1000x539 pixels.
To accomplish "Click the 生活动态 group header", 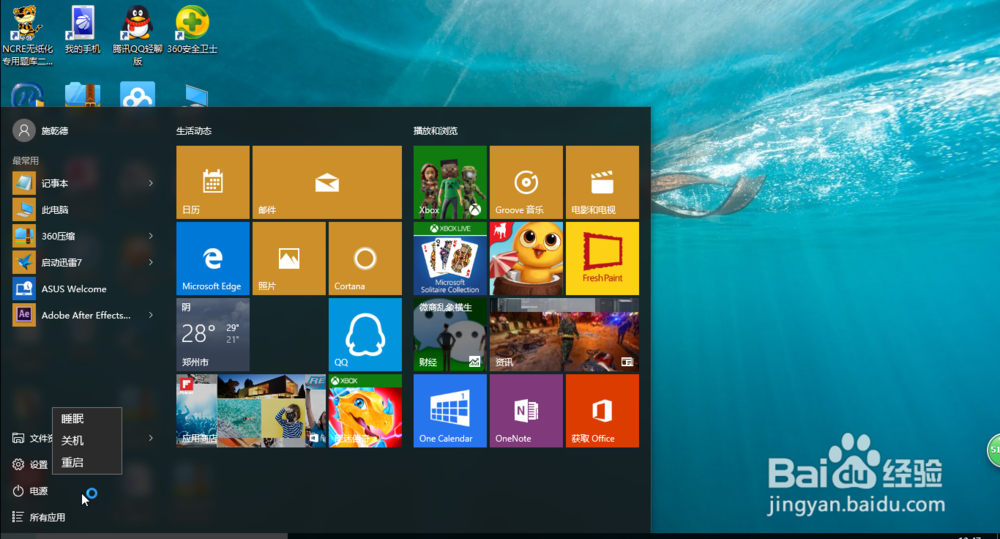I will pyautogui.click(x=194, y=131).
